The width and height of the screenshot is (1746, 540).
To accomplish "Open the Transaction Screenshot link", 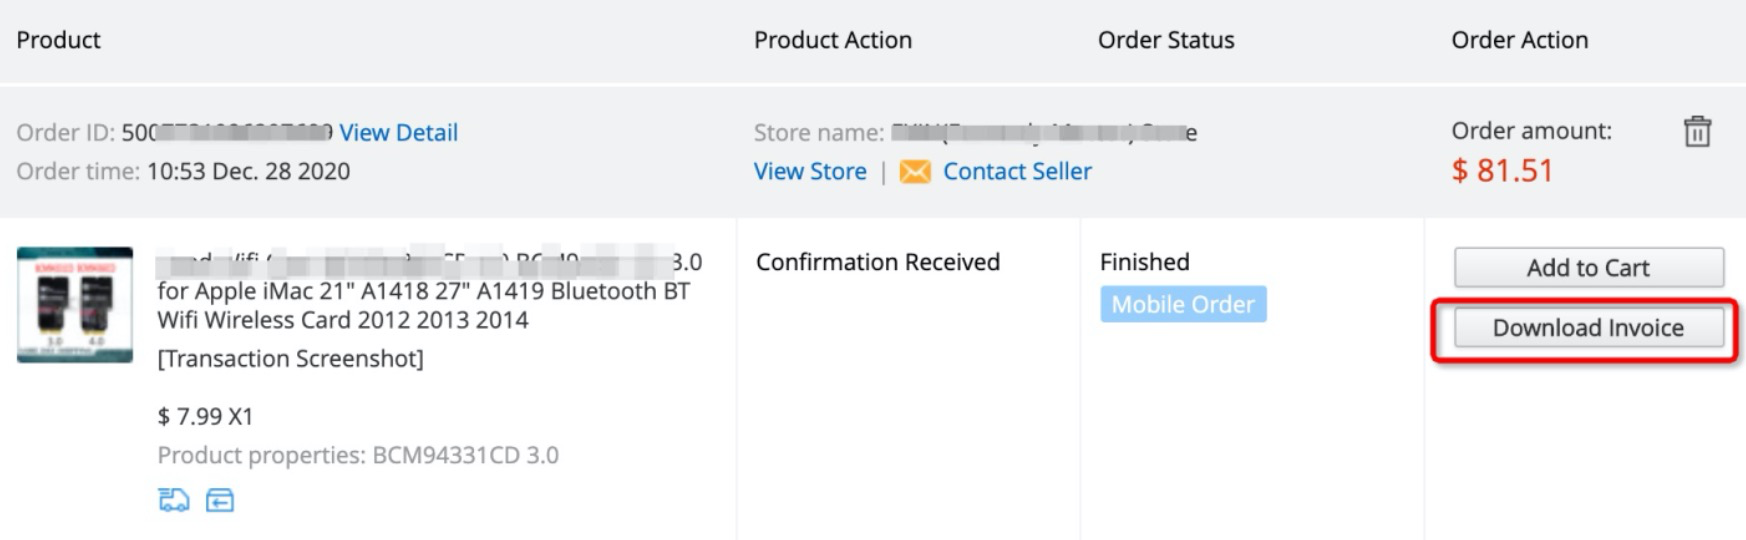I will tap(290, 358).
